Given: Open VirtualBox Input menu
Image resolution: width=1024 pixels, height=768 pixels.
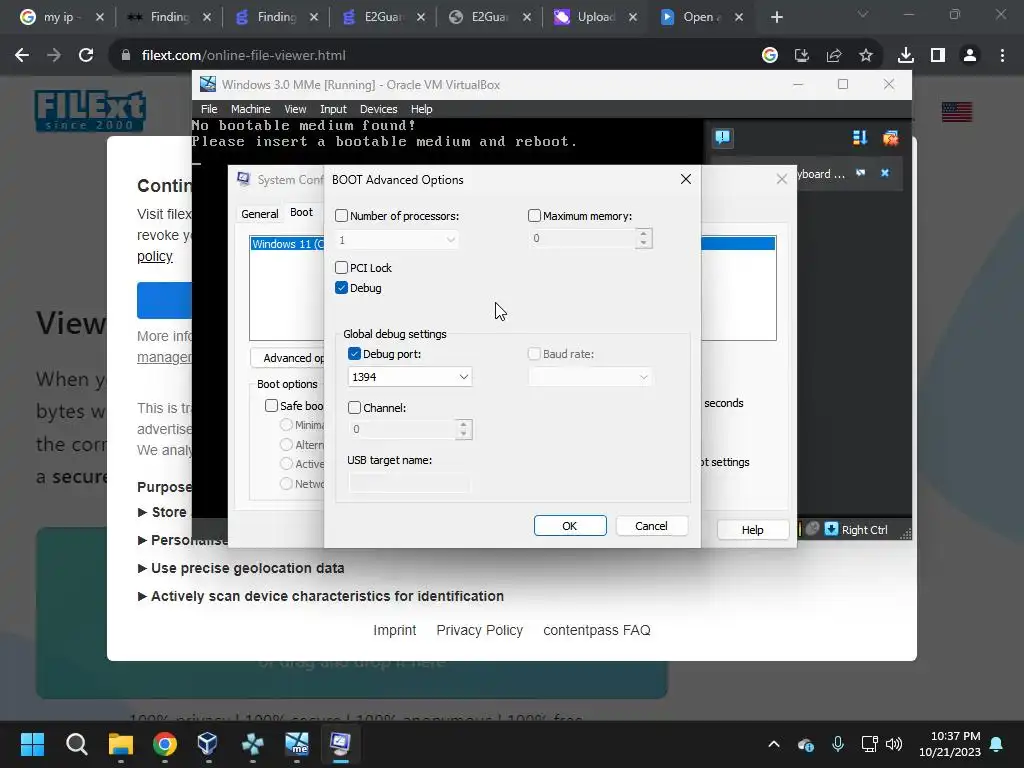Looking at the screenshot, I should [x=333, y=109].
